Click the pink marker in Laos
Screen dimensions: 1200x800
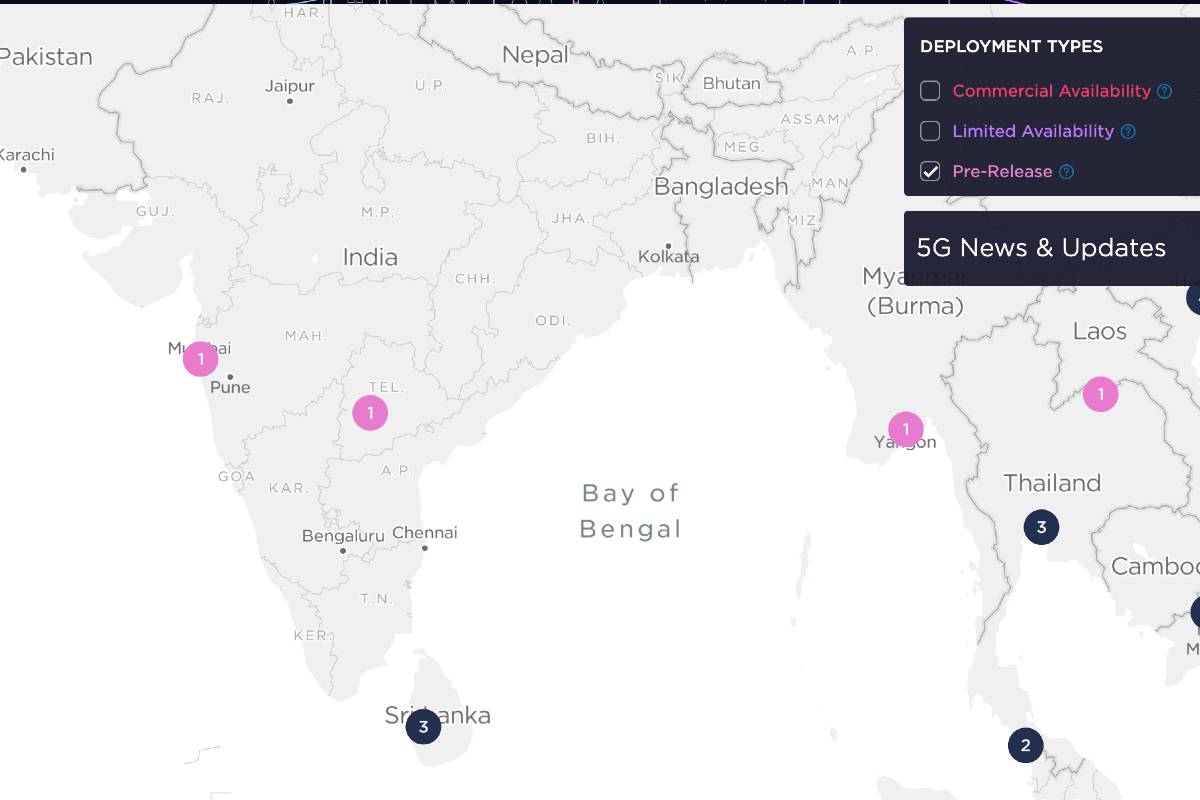[x=1101, y=394]
